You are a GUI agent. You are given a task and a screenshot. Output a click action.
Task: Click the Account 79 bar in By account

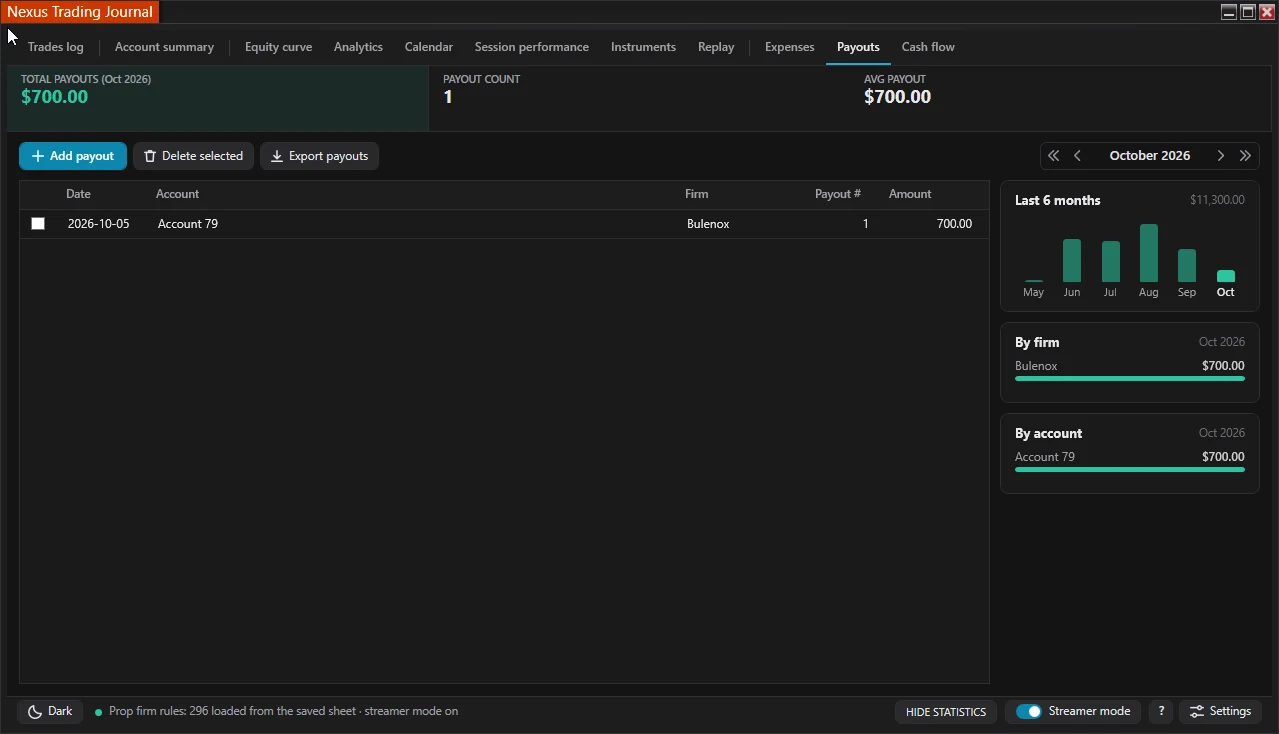tap(1130, 470)
